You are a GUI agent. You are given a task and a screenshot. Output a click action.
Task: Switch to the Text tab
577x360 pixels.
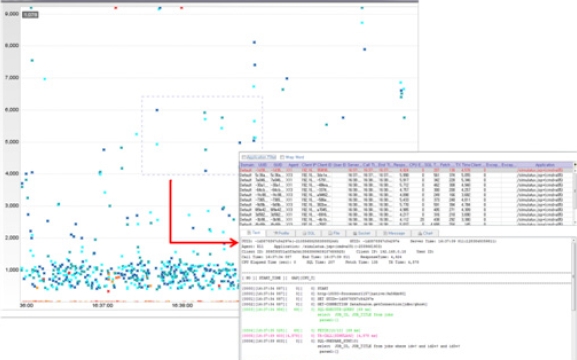click(x=254, y=233)
